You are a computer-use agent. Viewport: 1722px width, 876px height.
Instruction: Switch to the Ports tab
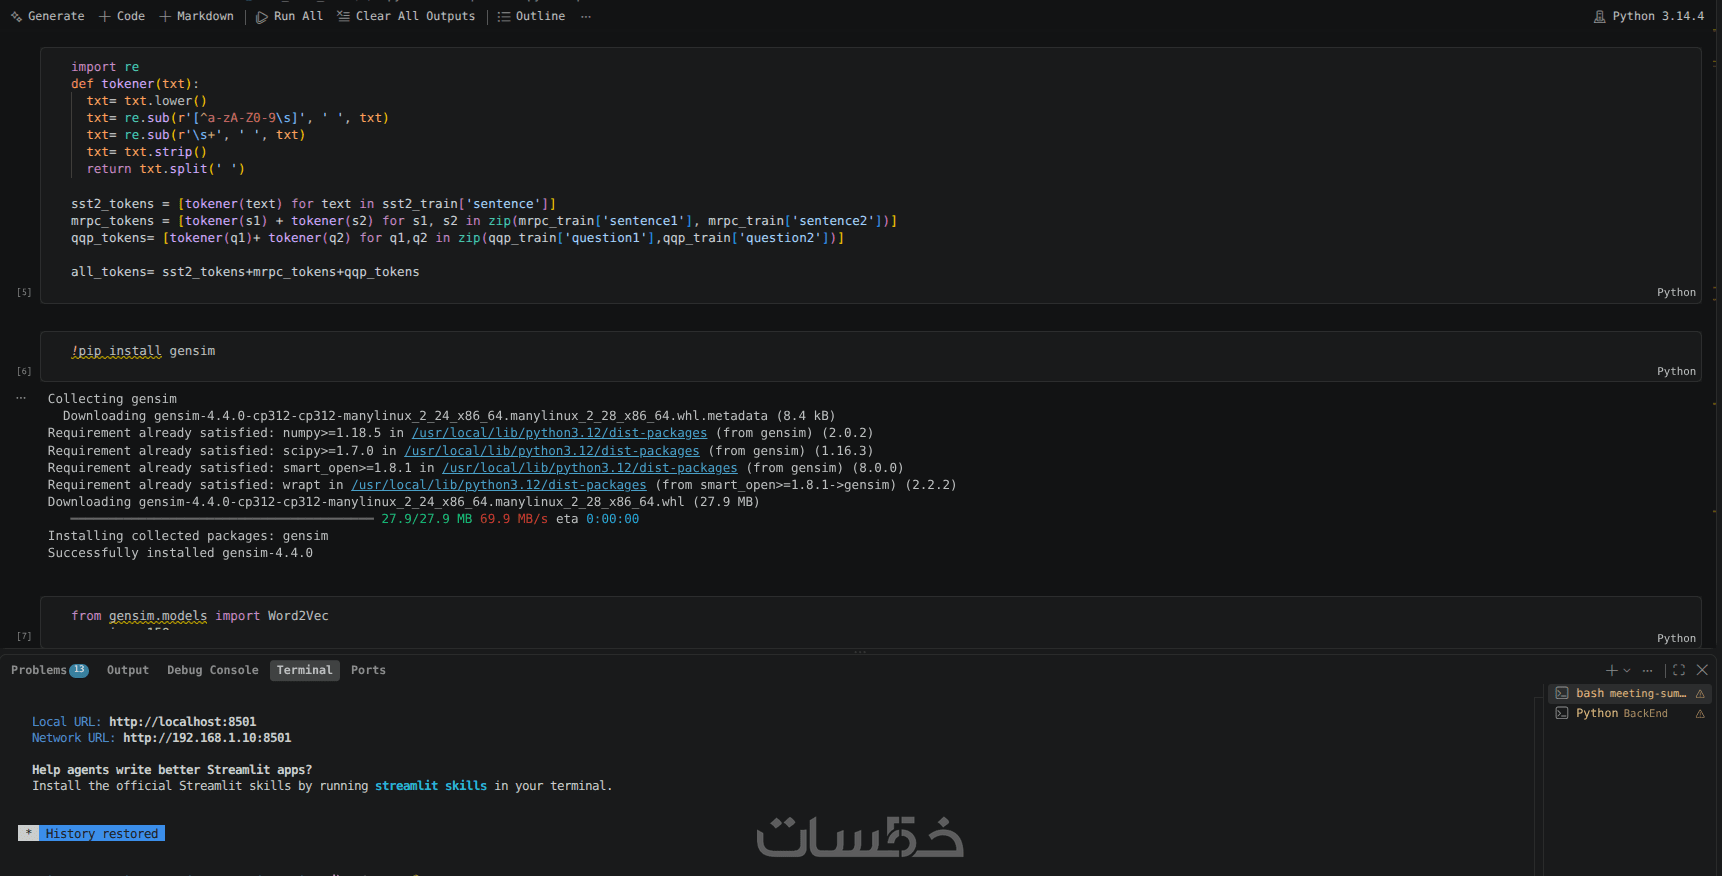pyautogui.click(x=368, y=670)
